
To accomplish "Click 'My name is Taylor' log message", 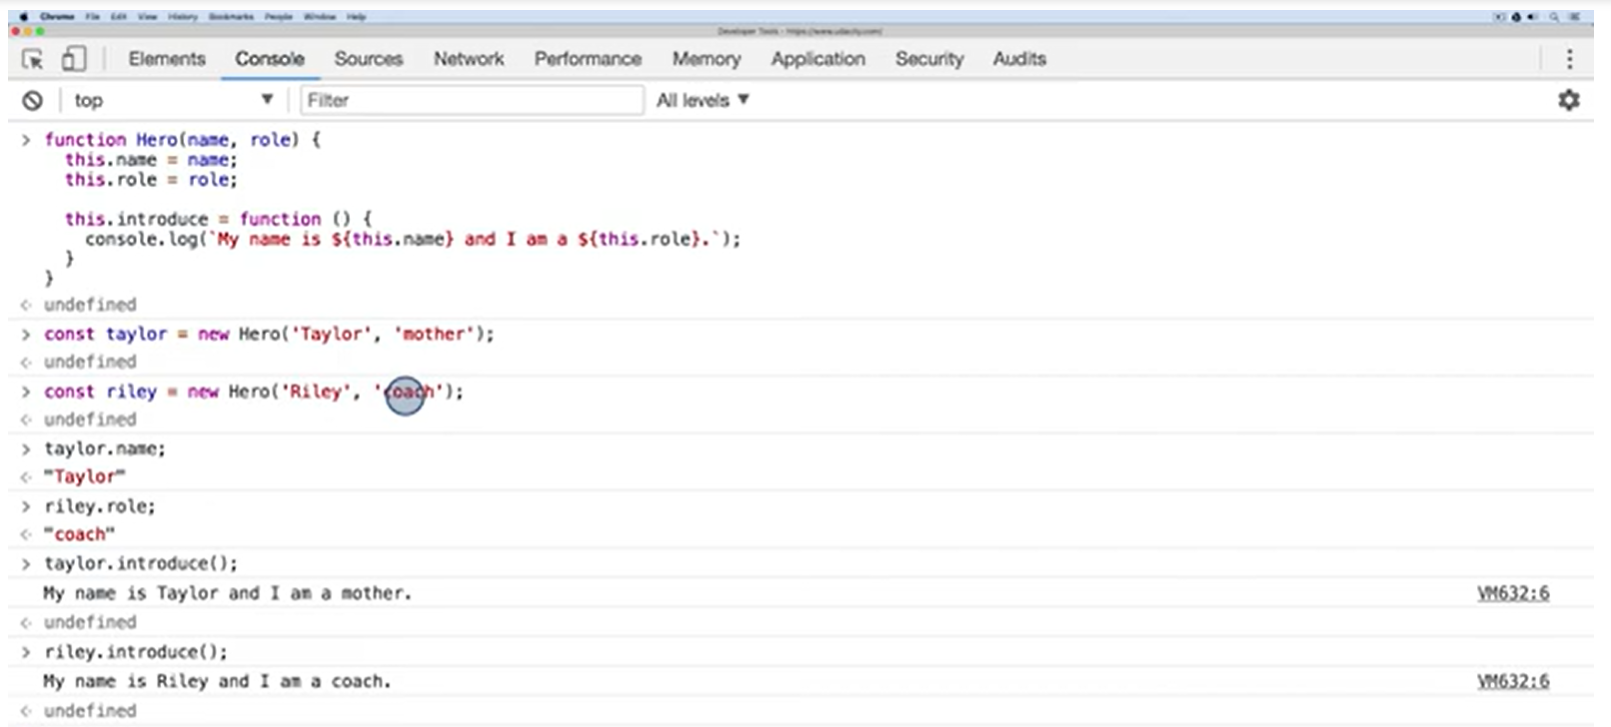I will (x=227, y=593).
